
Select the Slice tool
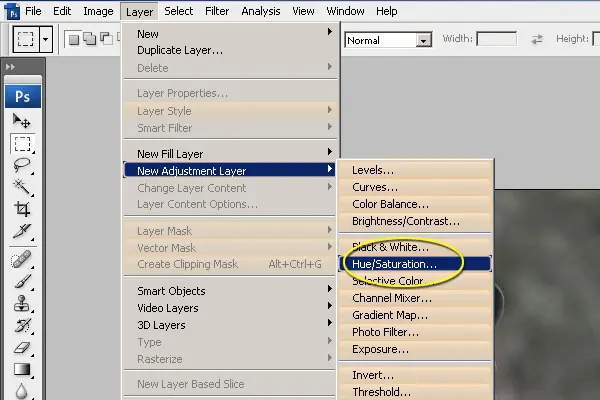tap(22, 231)
